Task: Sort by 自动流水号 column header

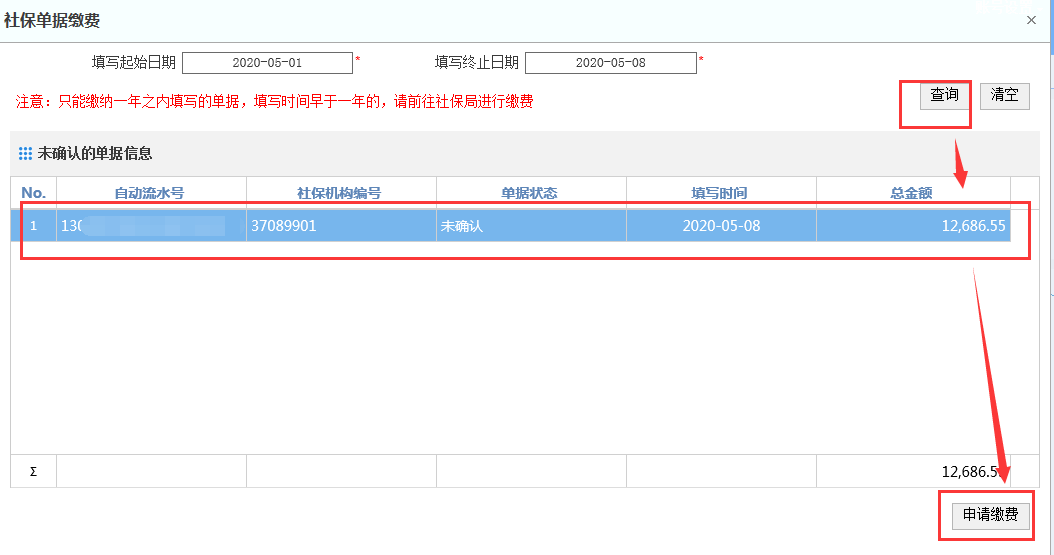Action: (151, 193)
